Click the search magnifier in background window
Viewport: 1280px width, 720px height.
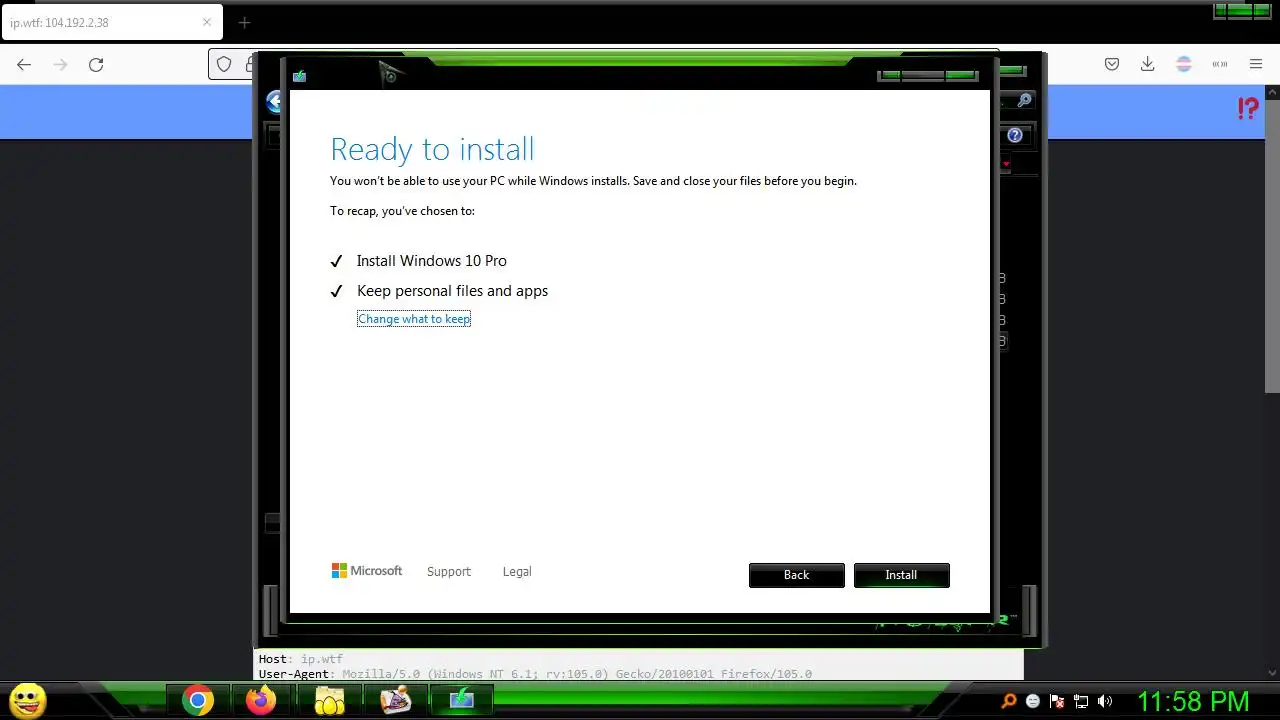[1024, 101]
